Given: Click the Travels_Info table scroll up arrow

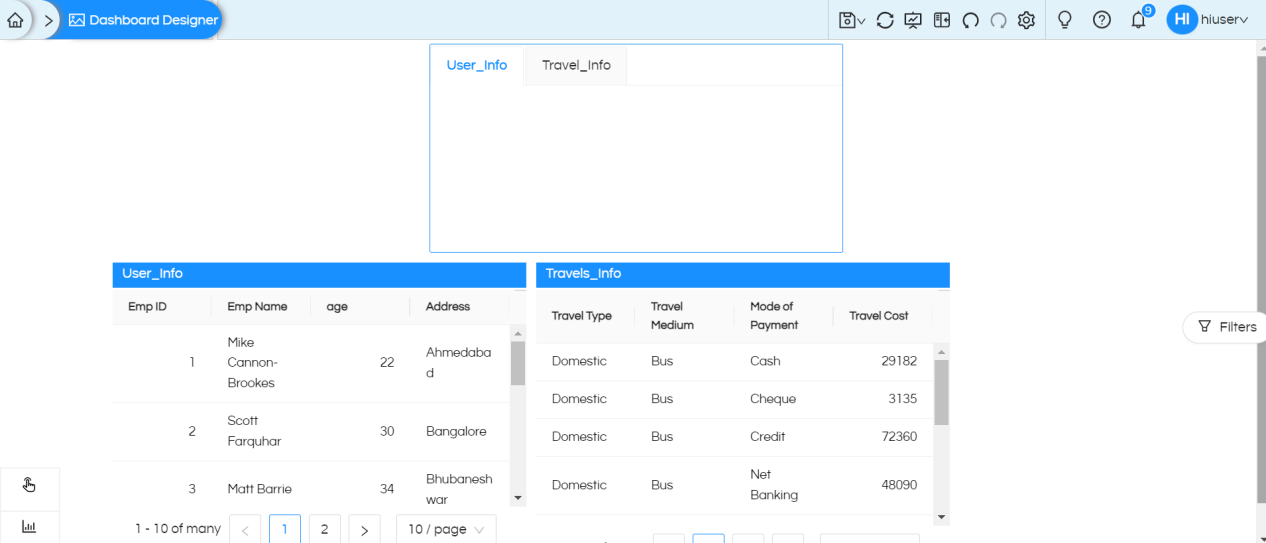Looking at the screenshot, I should 941,352.
